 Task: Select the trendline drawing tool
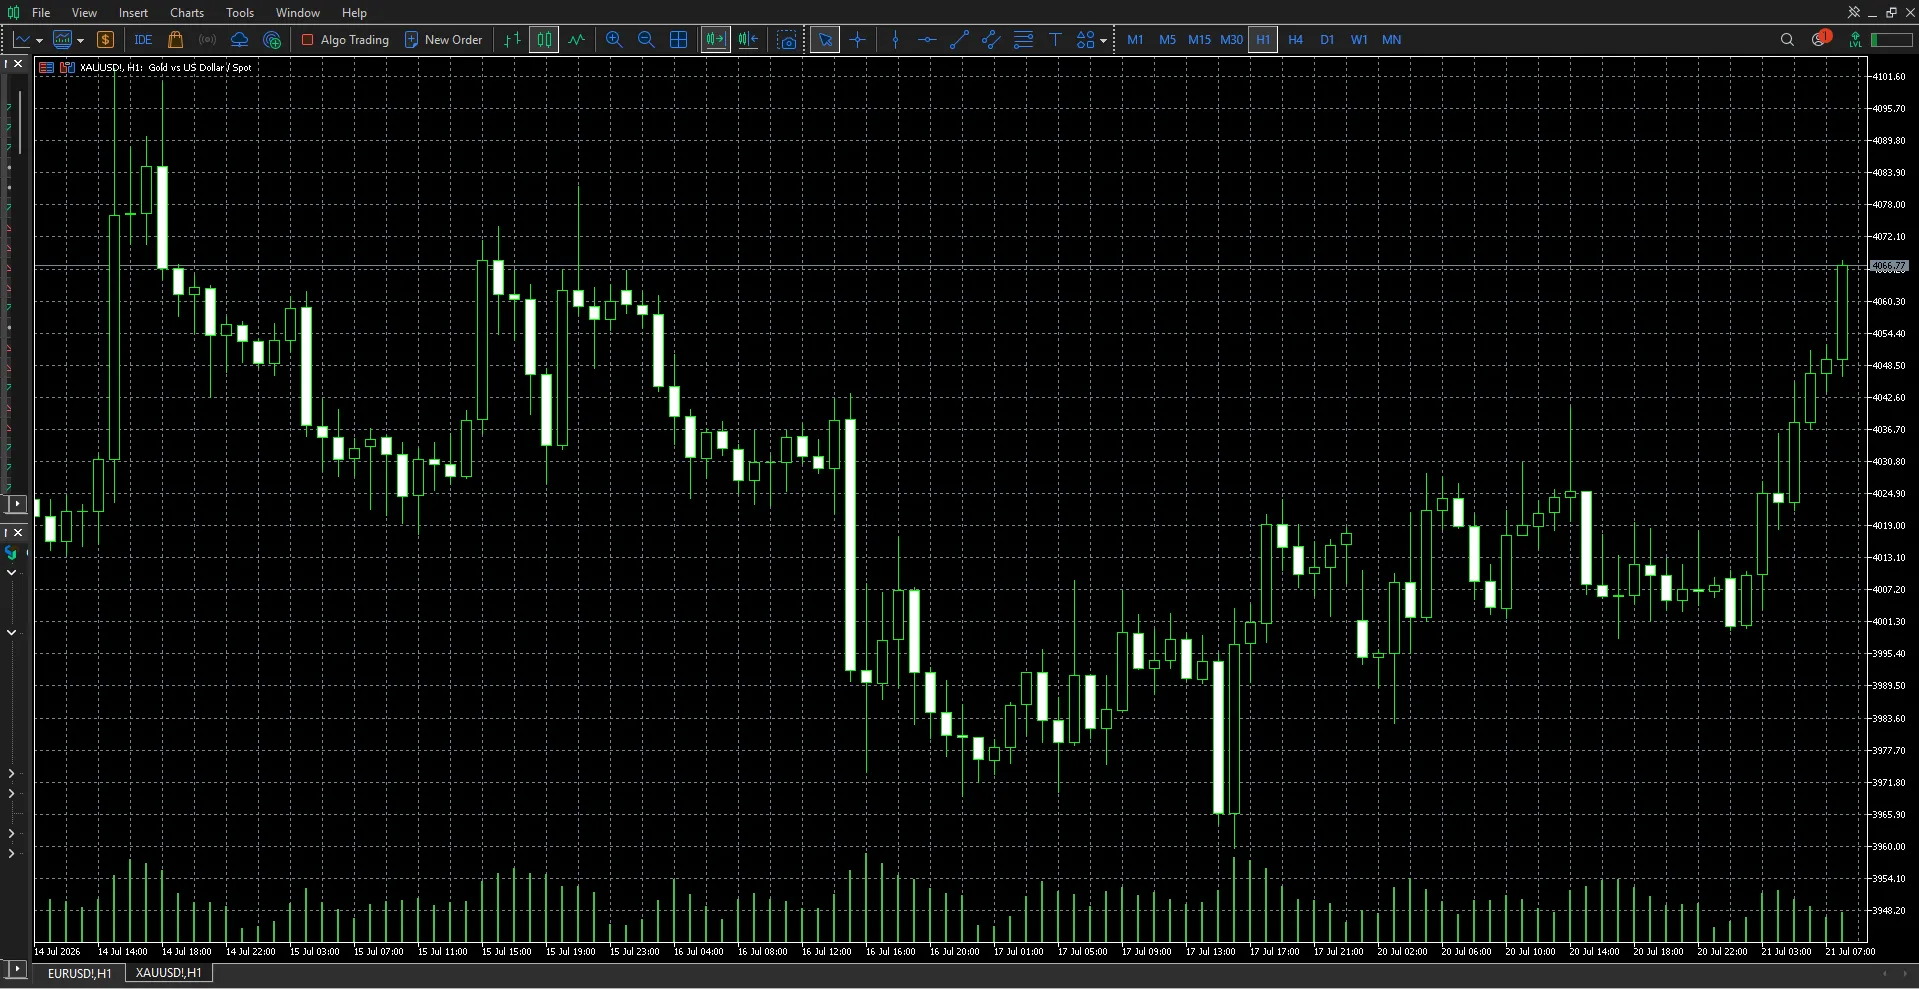click(959, 40)
